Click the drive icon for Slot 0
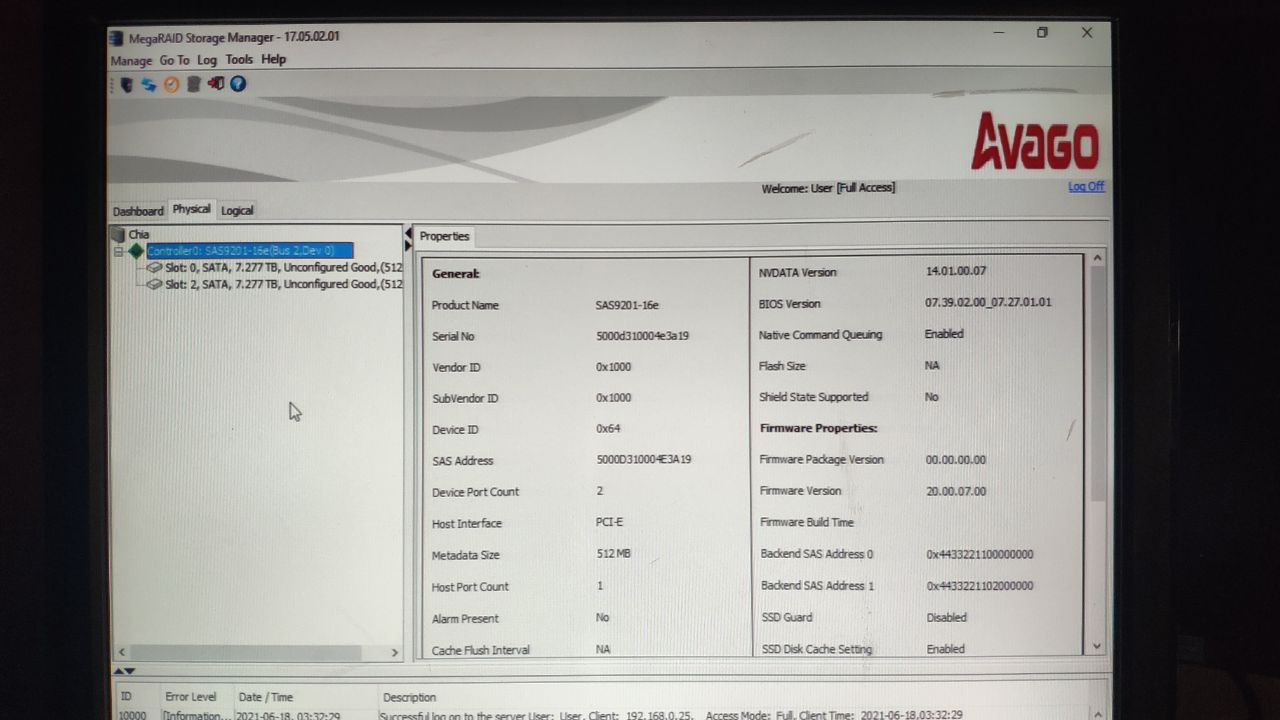 [154, 268]
